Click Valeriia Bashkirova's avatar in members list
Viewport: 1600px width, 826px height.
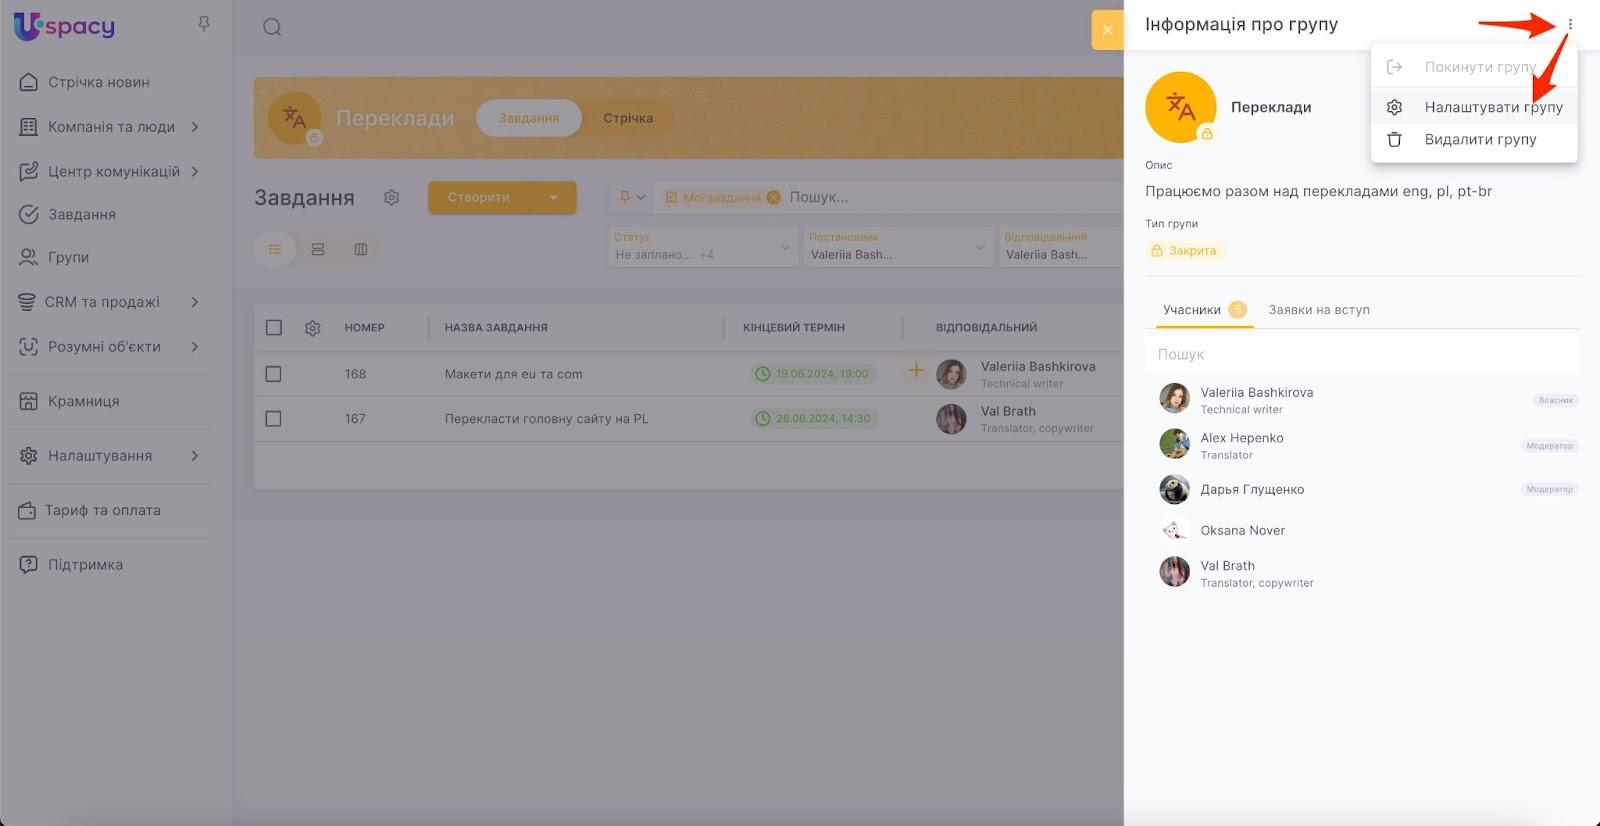(x=1174, y=398)
